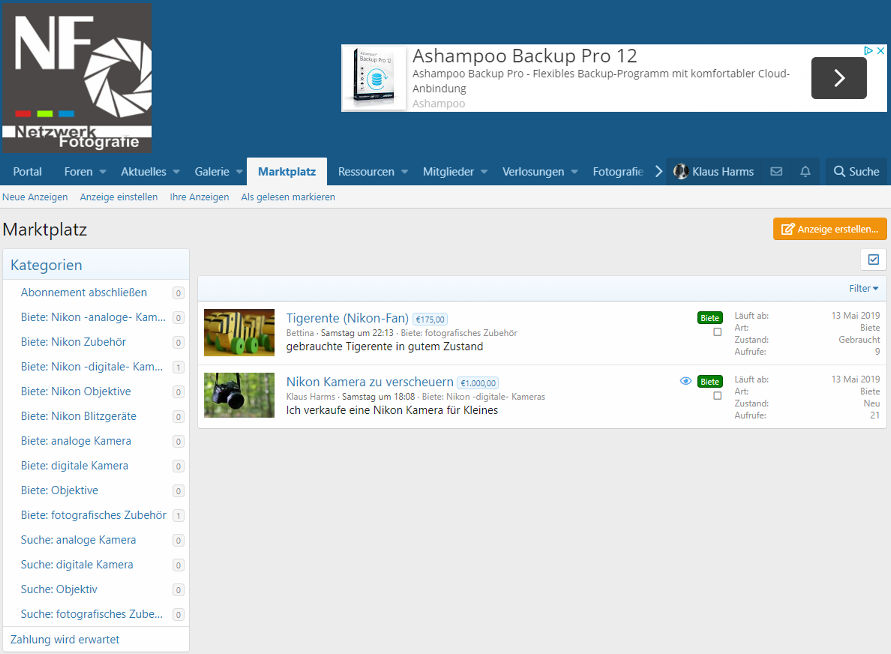Open the Portal nav item
The width and height of the screenshot is (891, 654).
[27, 172]
